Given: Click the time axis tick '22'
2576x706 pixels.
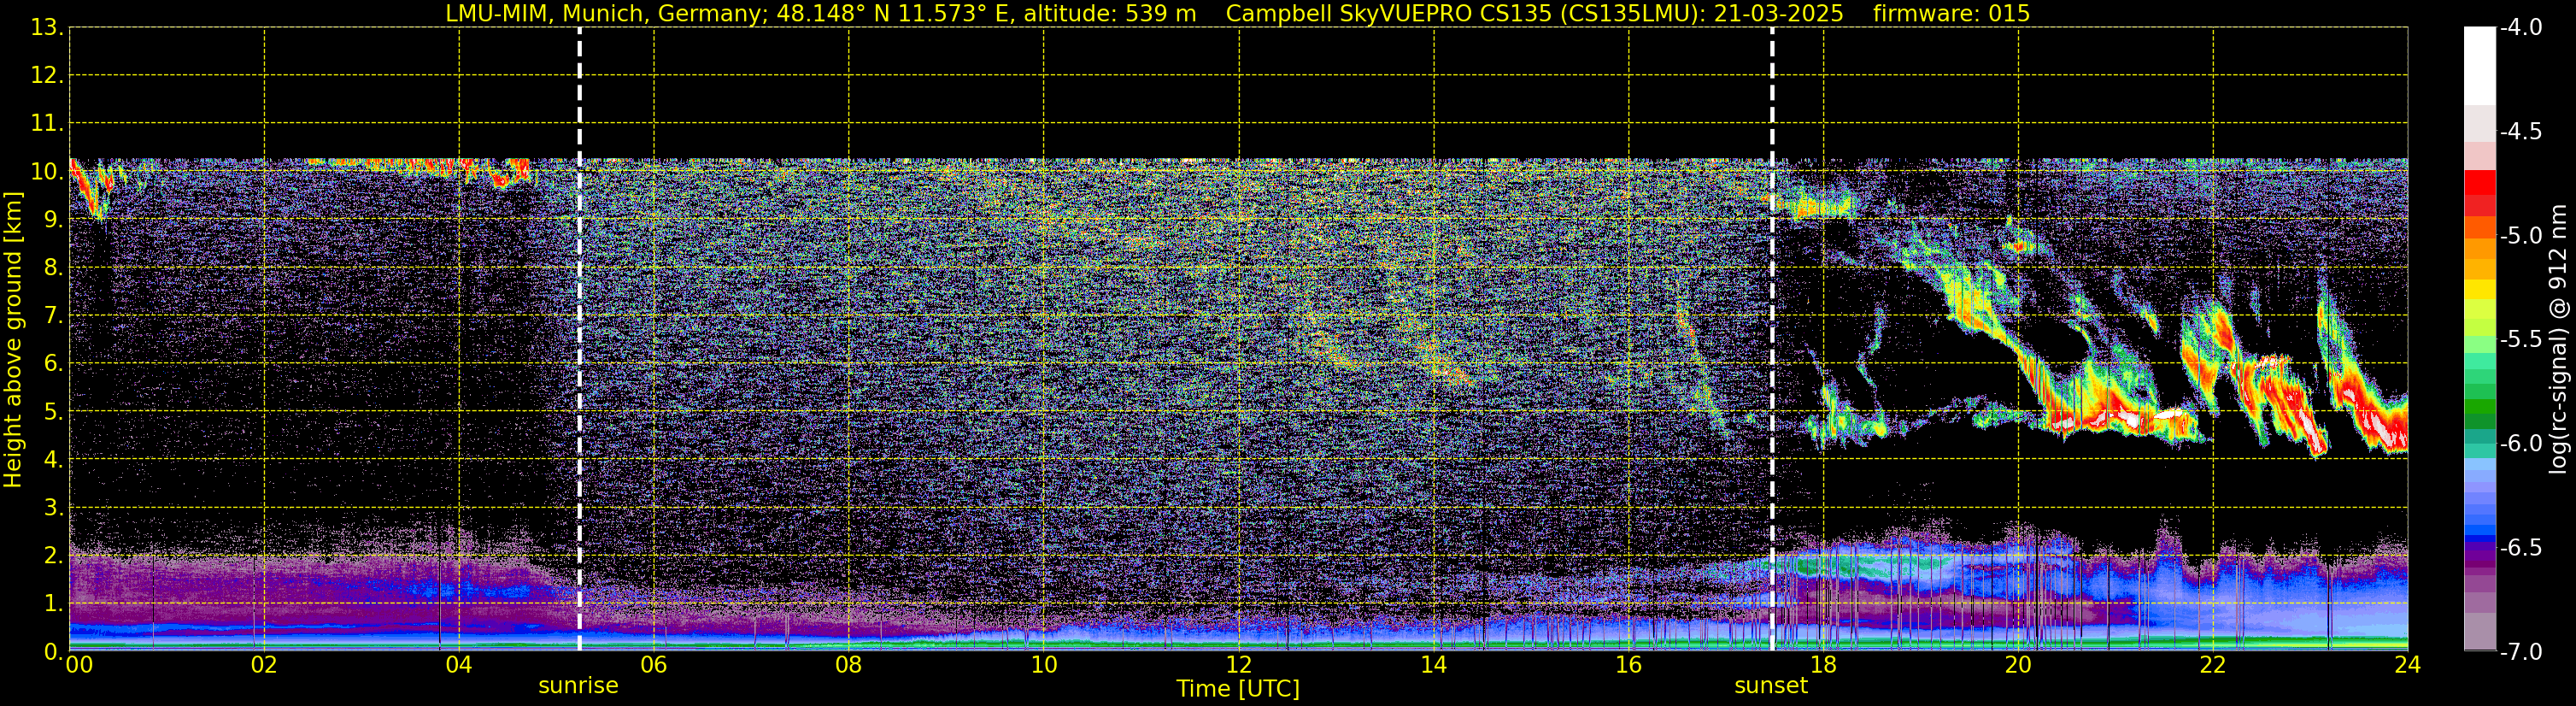Looking at the screenshot, I should click(2213, 664).
